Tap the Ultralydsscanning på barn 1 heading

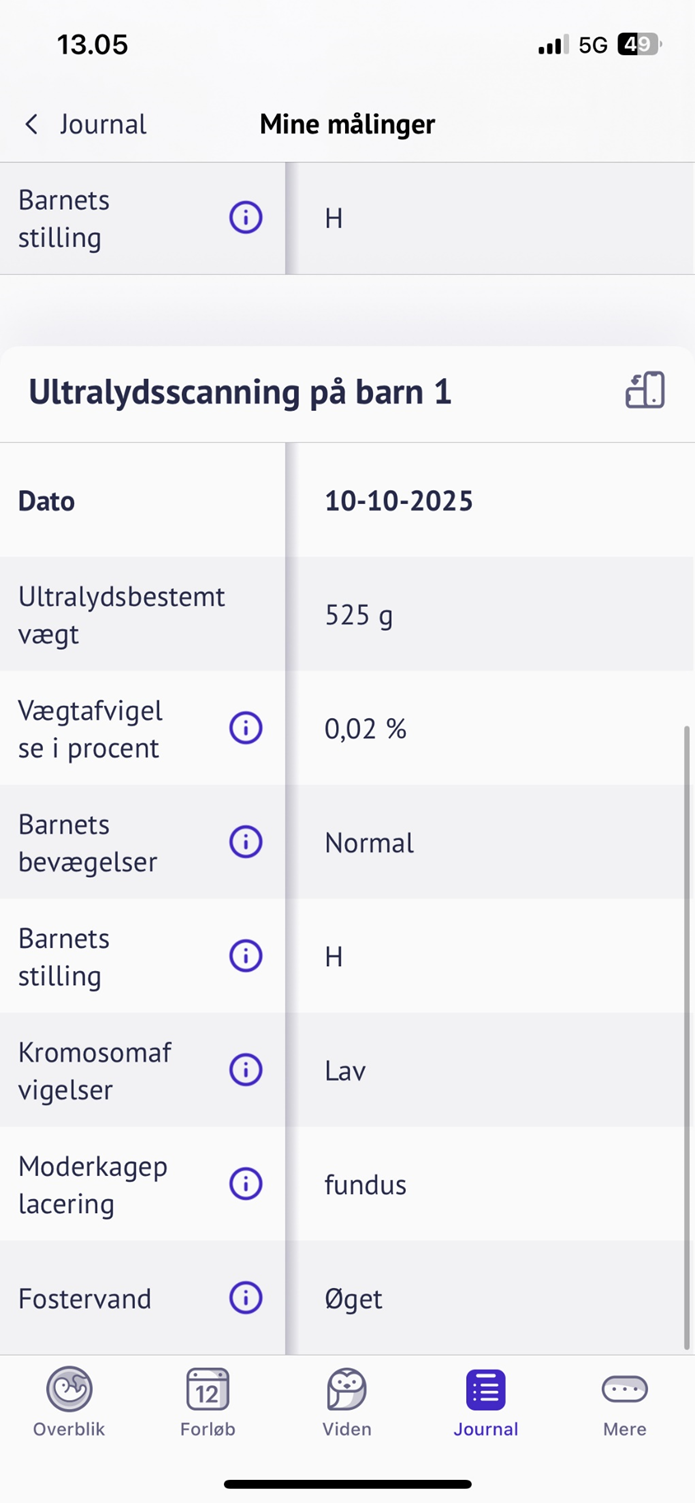tap(240, 392)
